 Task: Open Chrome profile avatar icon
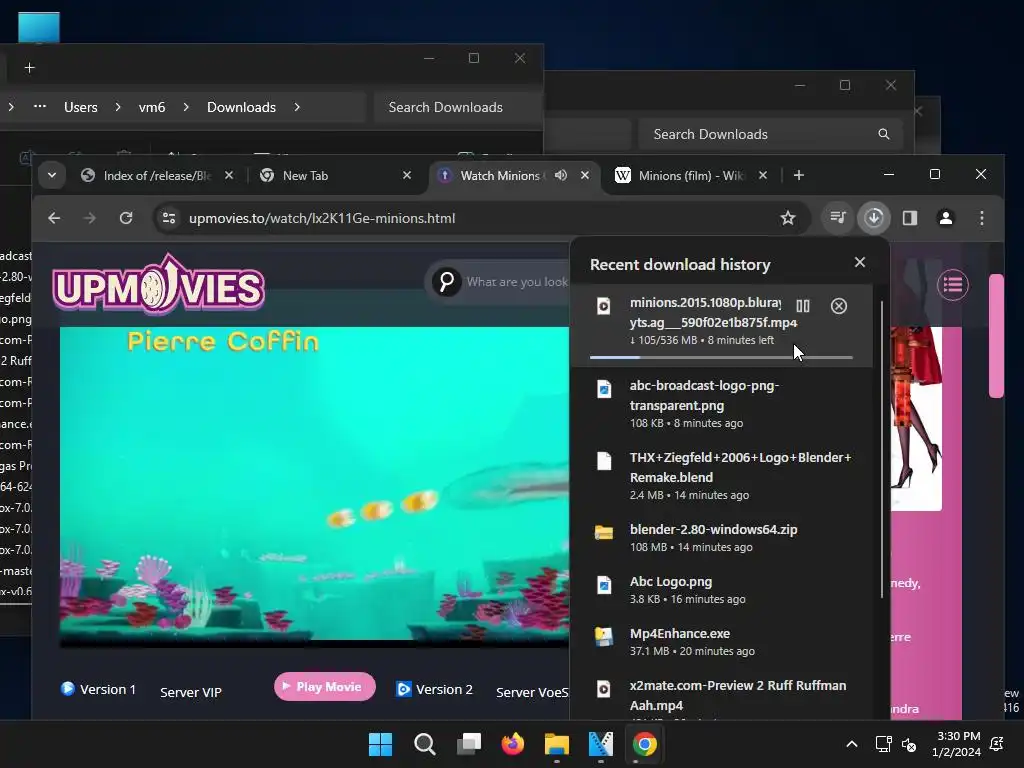point(946,217)
